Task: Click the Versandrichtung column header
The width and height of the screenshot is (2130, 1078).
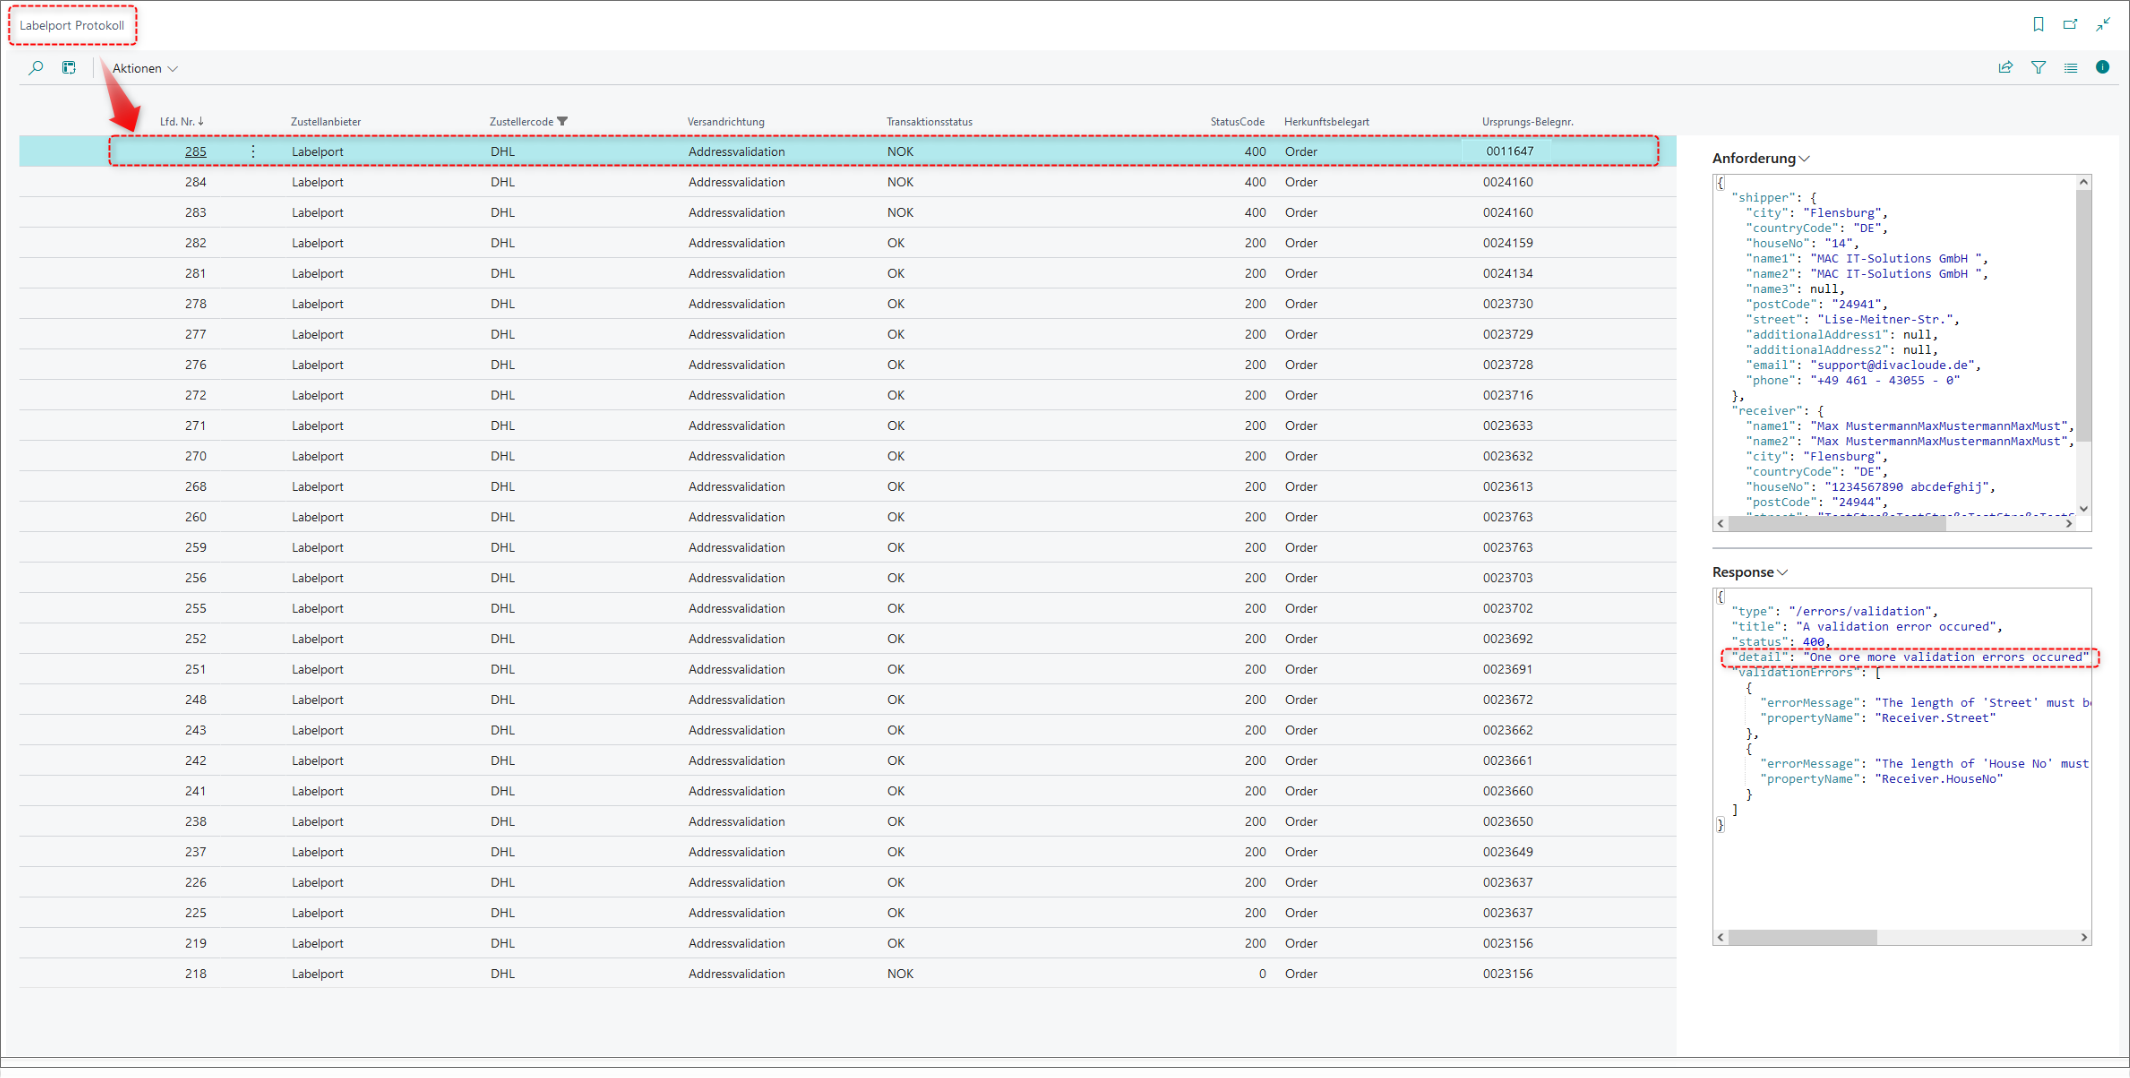Action: tap(726, 122)
